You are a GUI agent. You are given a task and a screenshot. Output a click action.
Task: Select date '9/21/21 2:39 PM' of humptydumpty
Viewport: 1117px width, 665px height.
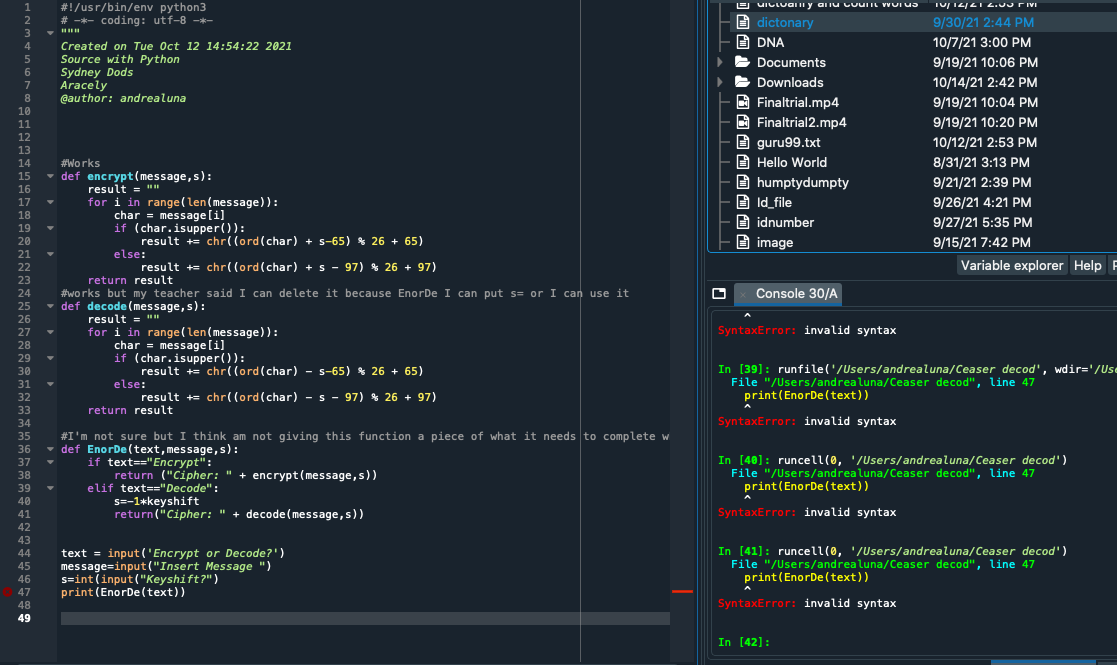click(982, 182)
